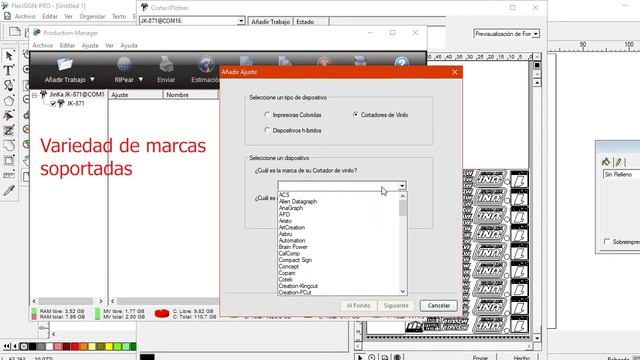Screen dimensions: 640x360
Task: Click the no-fill X swatch in palette
Action: tap(24, 347)
